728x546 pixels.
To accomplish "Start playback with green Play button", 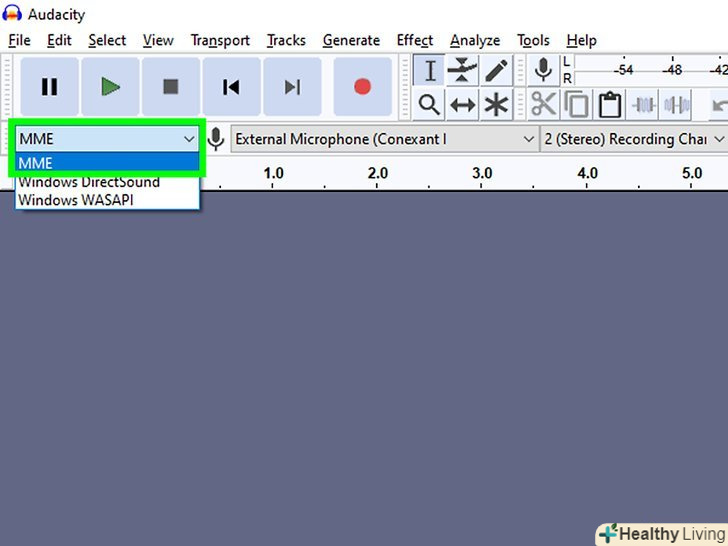I will point(110,87).
